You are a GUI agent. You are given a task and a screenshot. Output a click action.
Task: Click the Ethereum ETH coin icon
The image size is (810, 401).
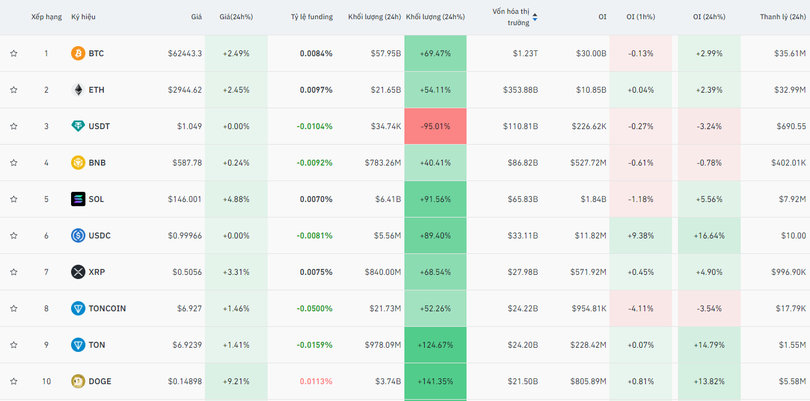(x=78, y=90)
